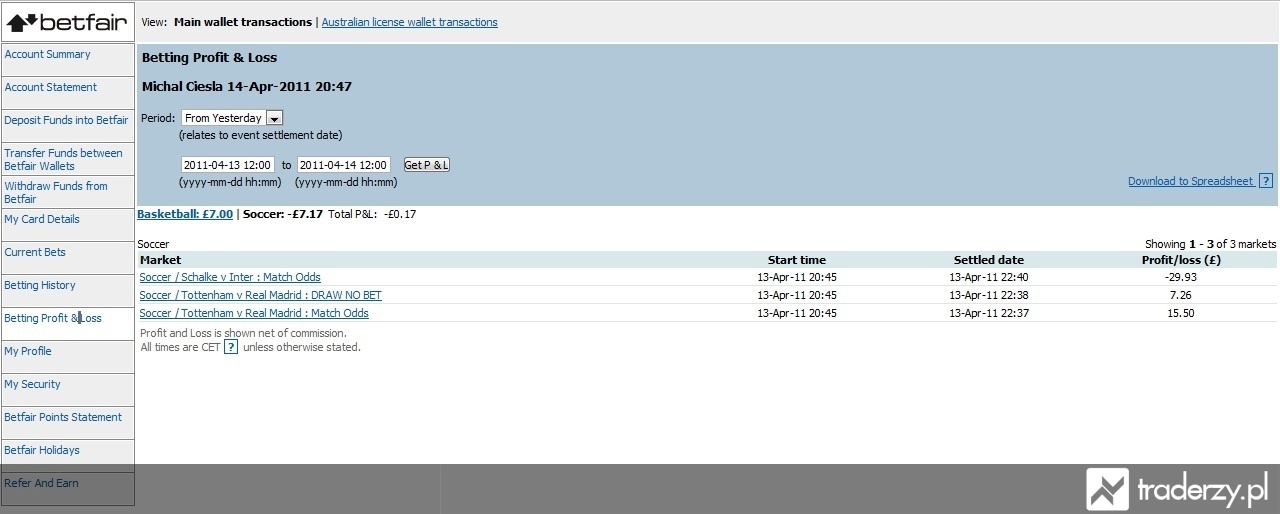Viewport: 1280px width, 514px height.
Task: Go to Account Statement
Action: pos(50,87)
